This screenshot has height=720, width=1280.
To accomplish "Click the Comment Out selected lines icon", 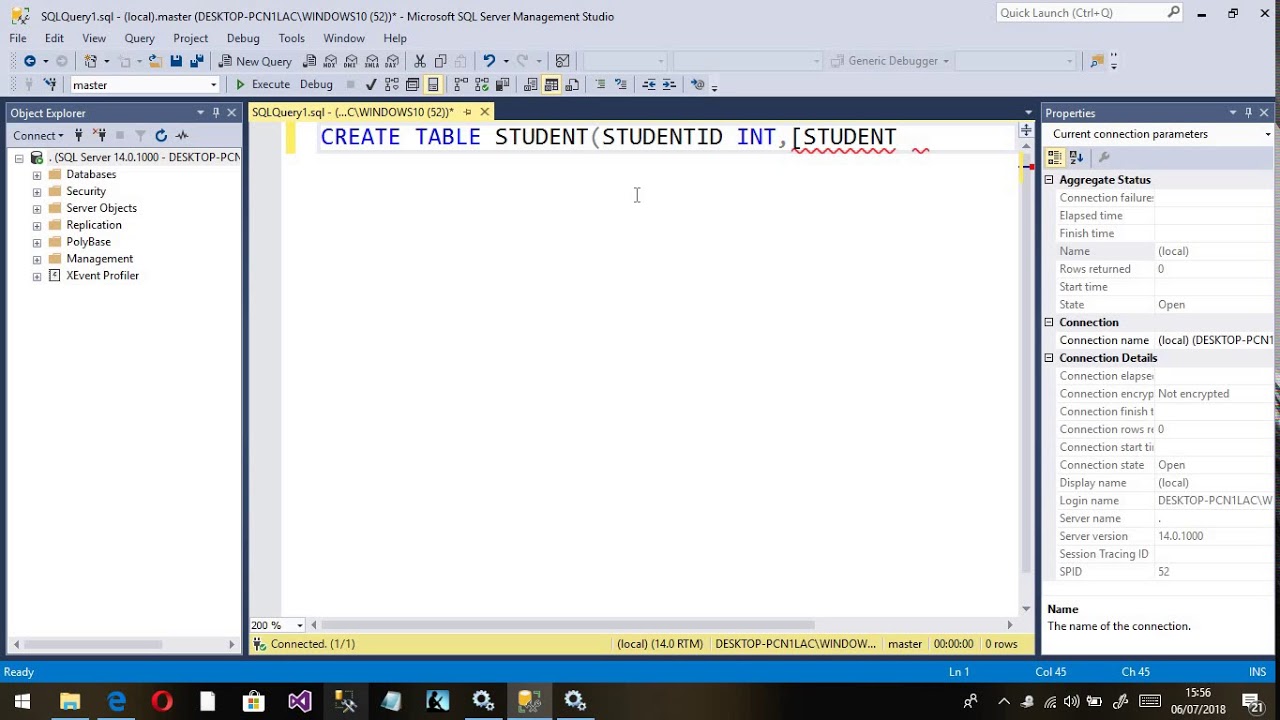I will [601, 85].
